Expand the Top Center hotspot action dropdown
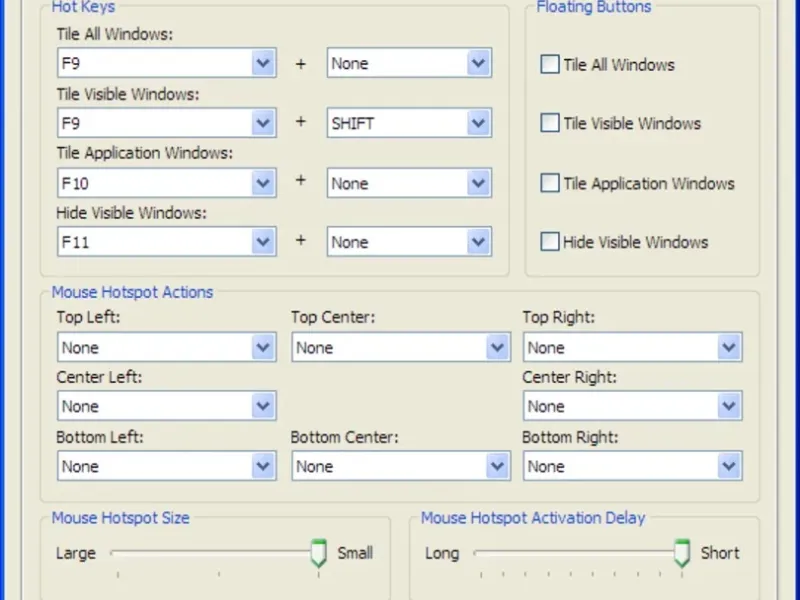Viewport: 800px width, 600px height. [x=497, y=348]
